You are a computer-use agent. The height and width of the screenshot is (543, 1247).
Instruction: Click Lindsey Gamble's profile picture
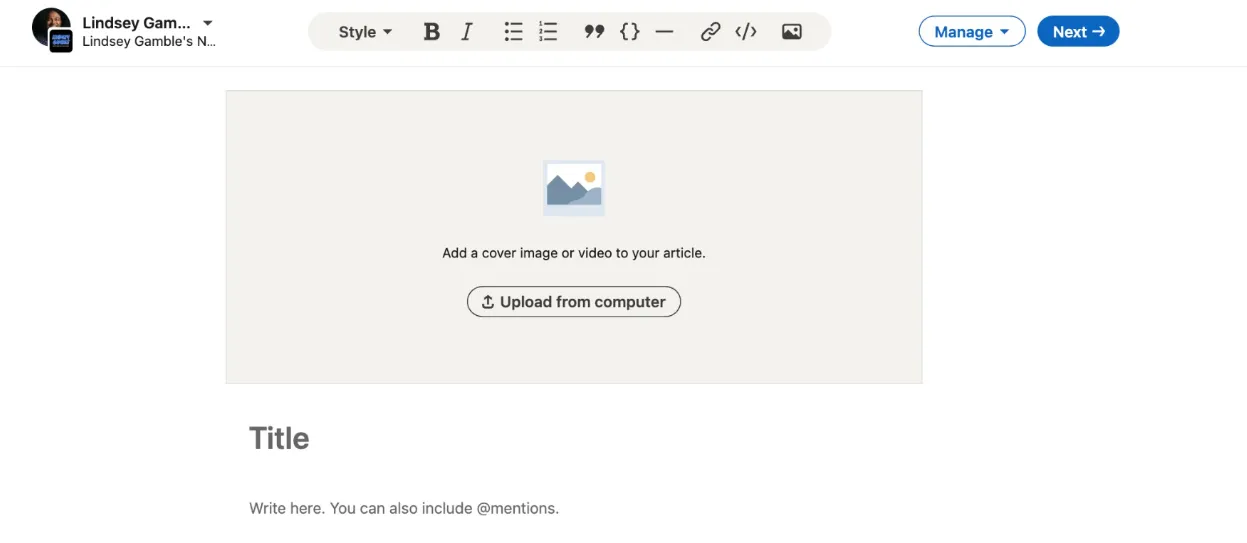tap(50, 26)
